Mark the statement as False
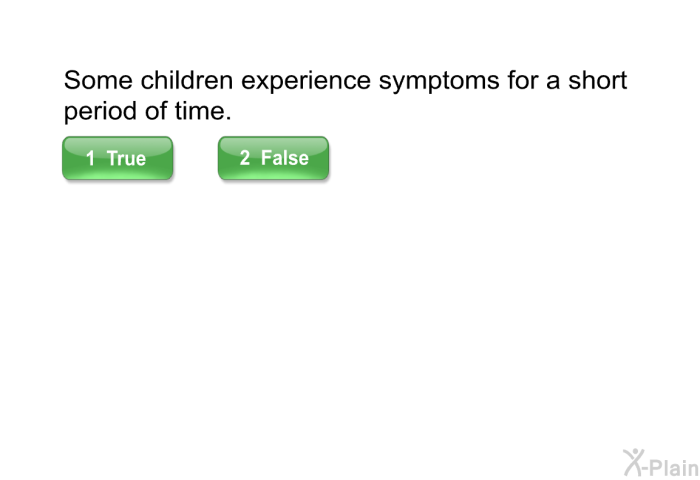Screen dimensions: 700x480 [273, 158]
